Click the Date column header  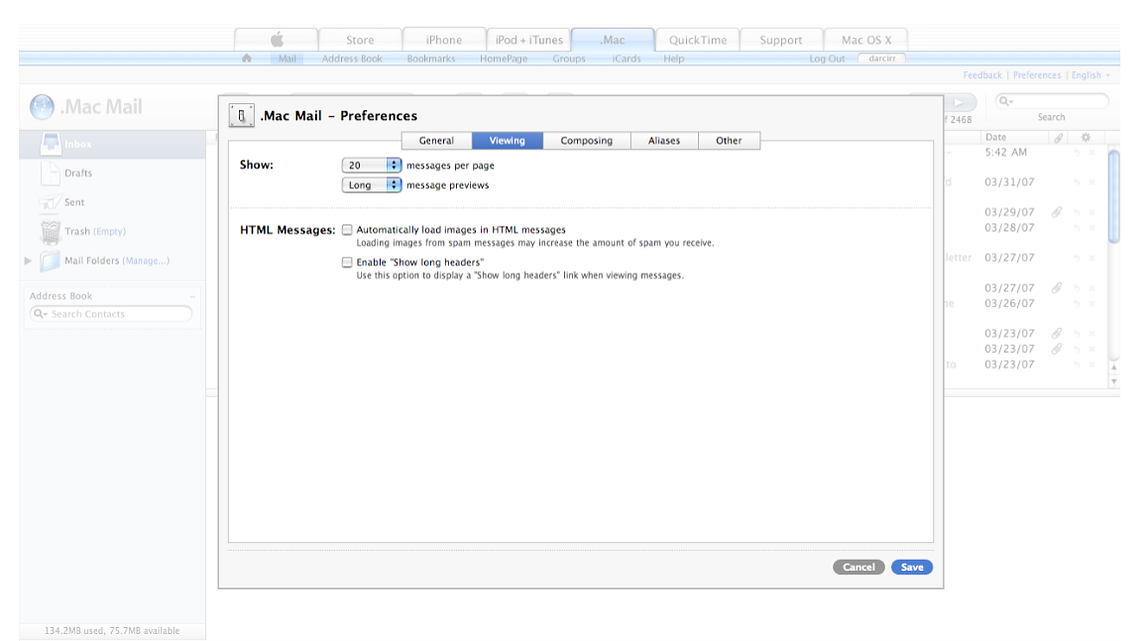[x=995, y=137]
